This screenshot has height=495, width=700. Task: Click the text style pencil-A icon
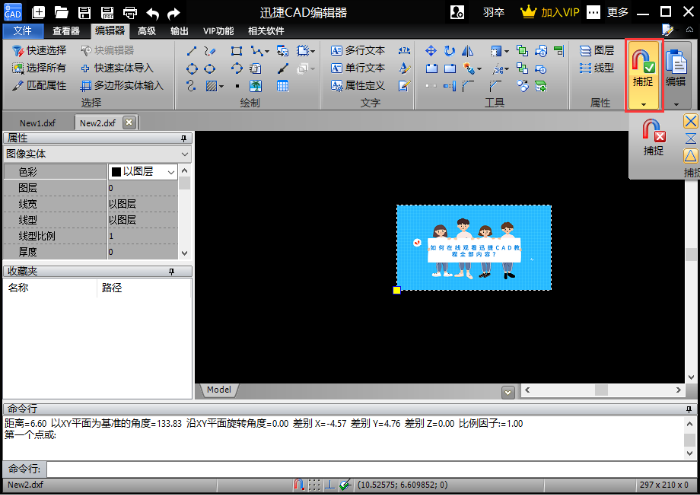tap(404, 68)
